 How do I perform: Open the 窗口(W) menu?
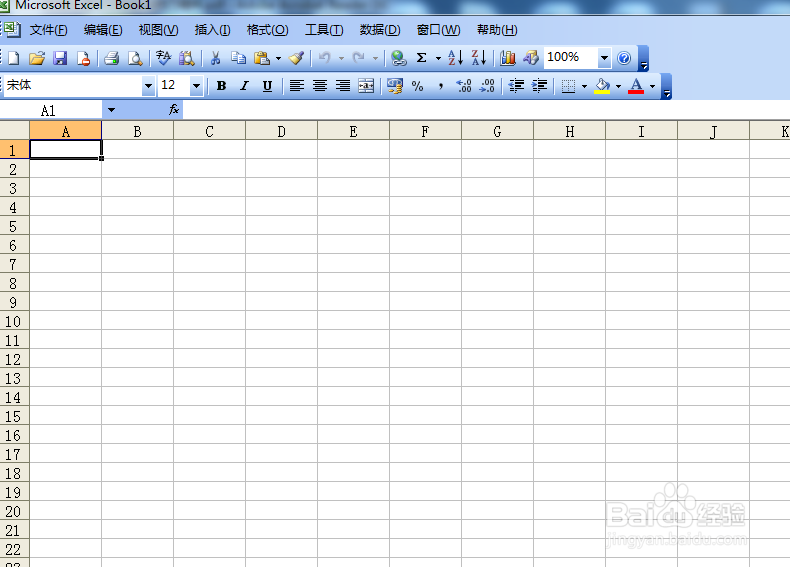tap(438, 30)
